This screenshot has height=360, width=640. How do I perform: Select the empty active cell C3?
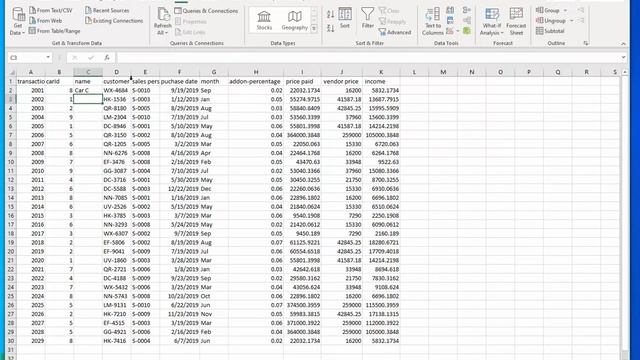pos(88,99)
